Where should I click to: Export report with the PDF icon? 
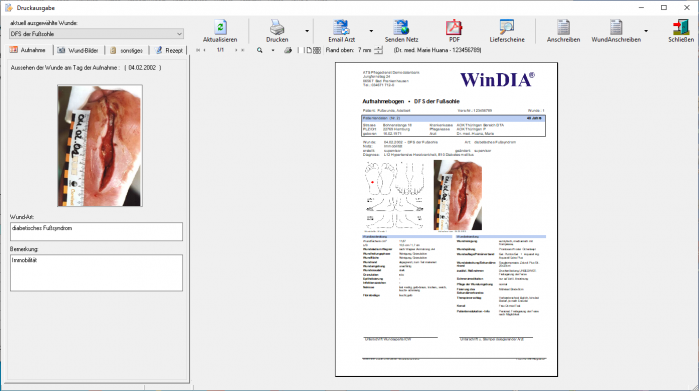point(454,27)
